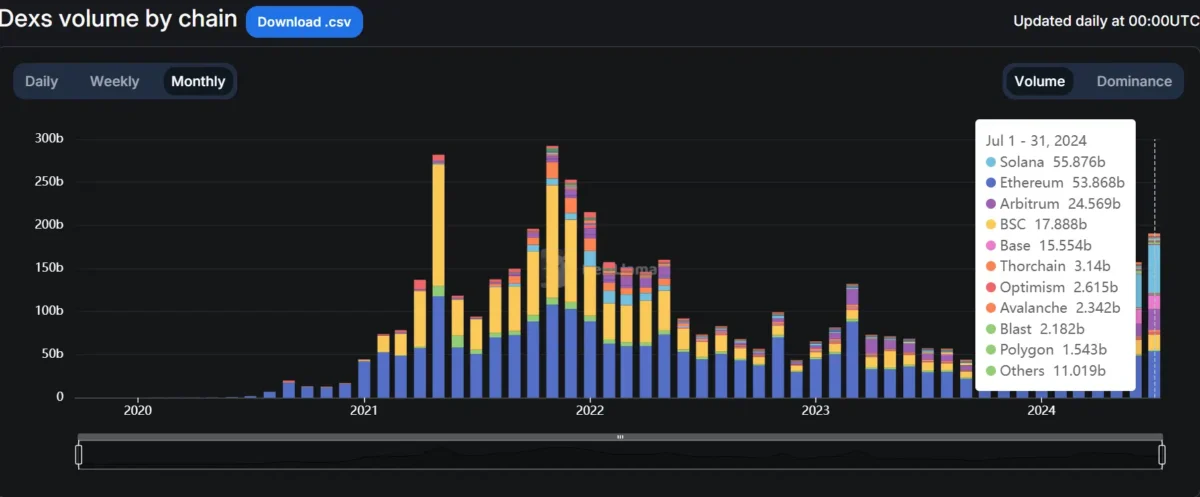Click the Optimism red dot in the tooltip

(x=990, y=288)
